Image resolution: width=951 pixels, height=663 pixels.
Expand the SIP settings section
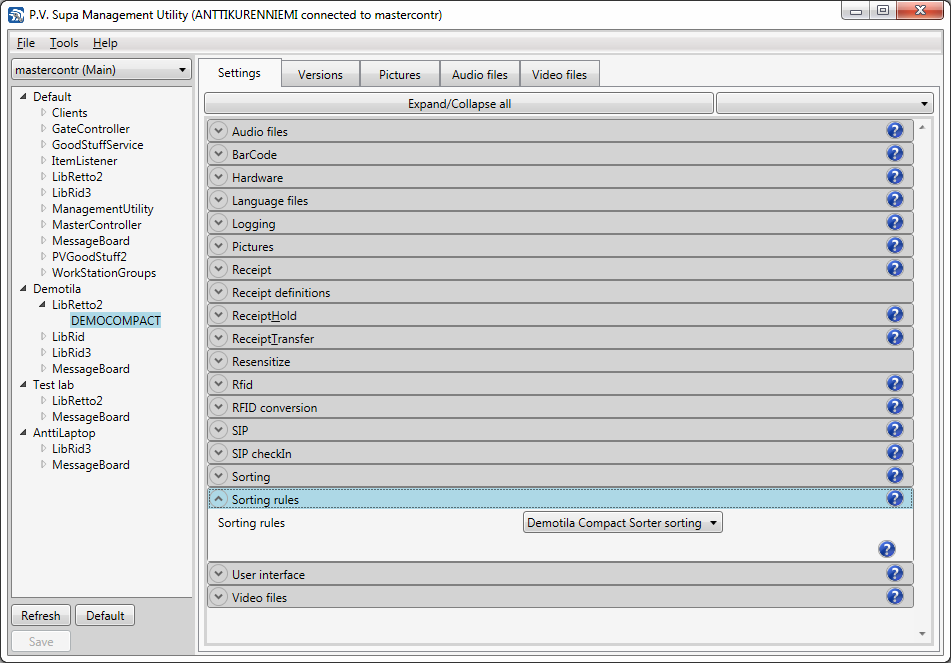click(x=218, y=430)
